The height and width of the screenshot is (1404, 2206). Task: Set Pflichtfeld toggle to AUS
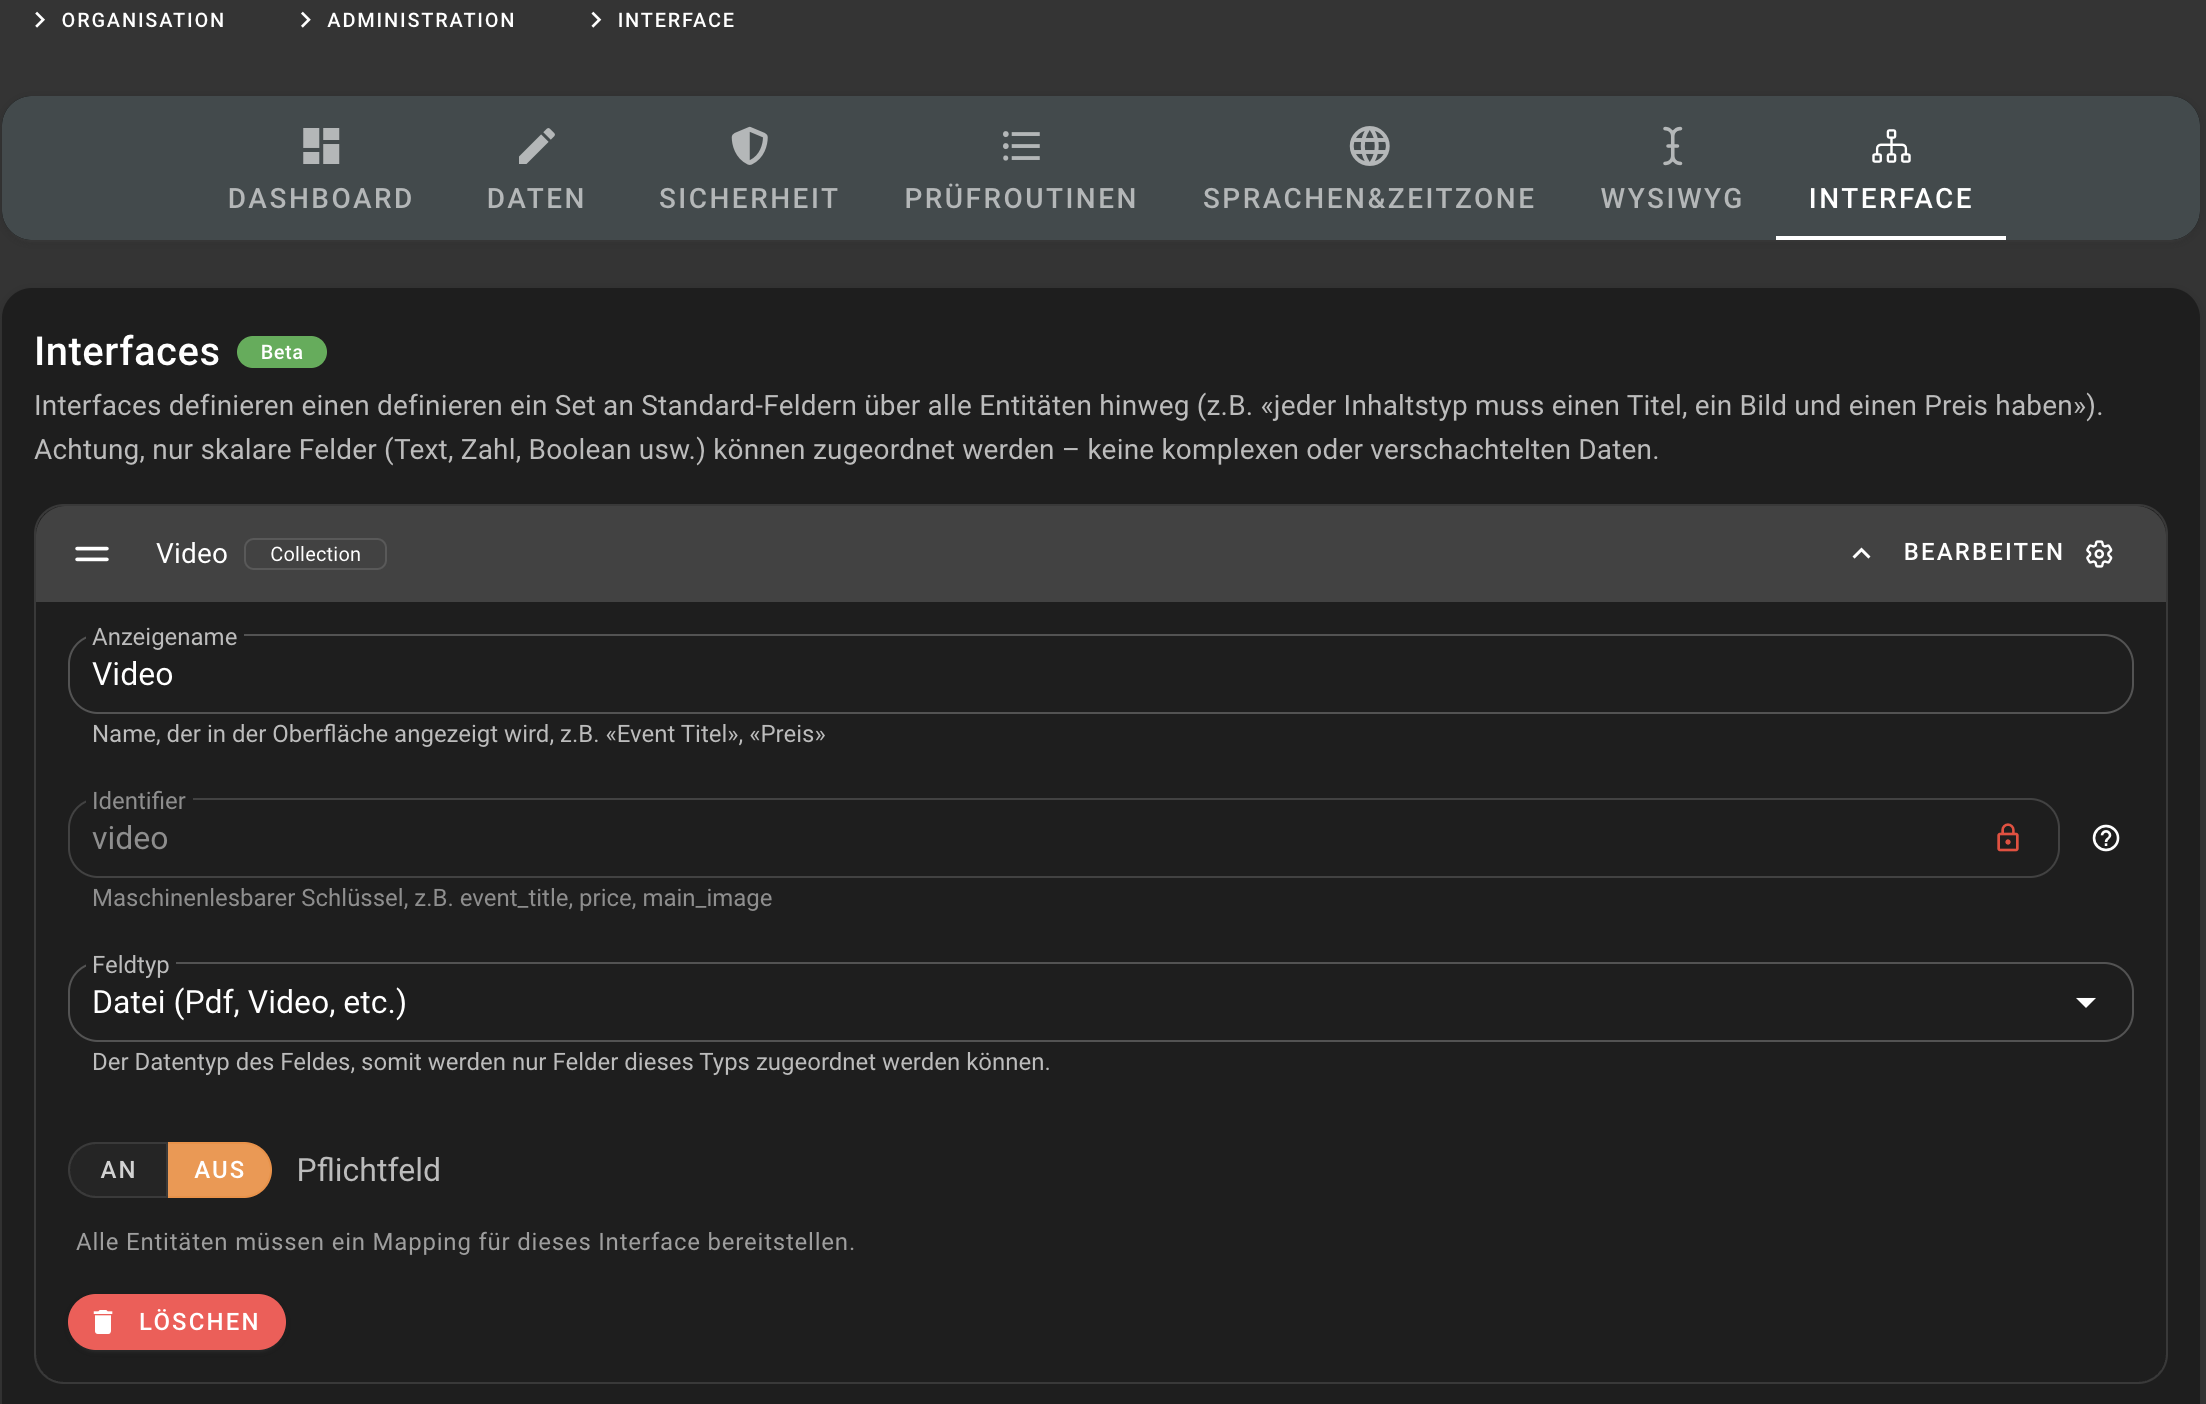[x=219, y=1170]
